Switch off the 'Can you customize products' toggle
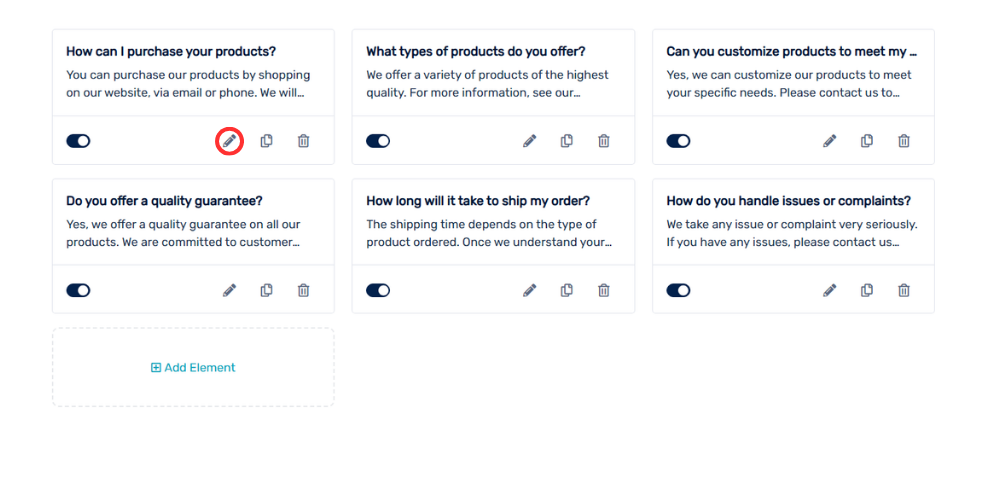Screen dimensions: 1000x500 (x=679, y=141)
